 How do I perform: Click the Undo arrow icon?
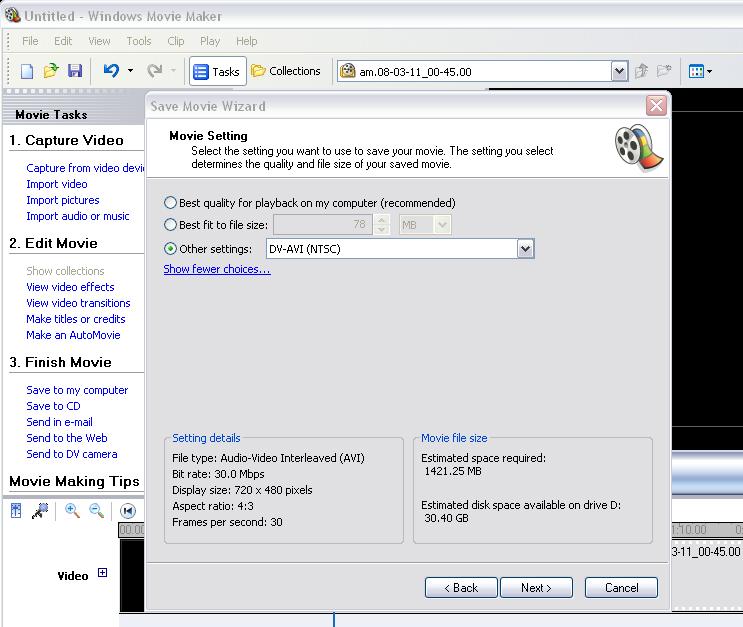[x=111, y=71]
